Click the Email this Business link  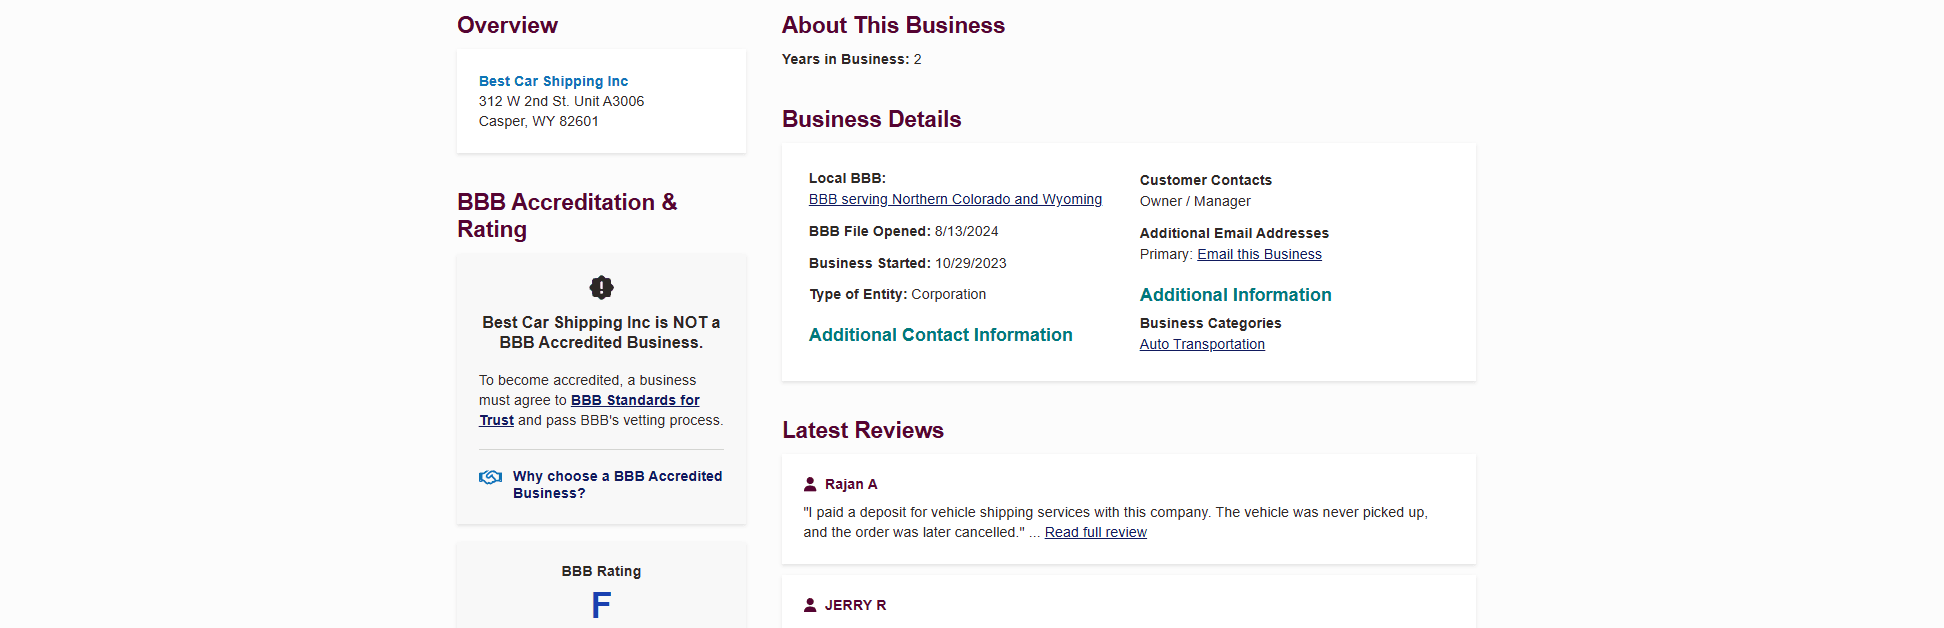point(1259,254)
